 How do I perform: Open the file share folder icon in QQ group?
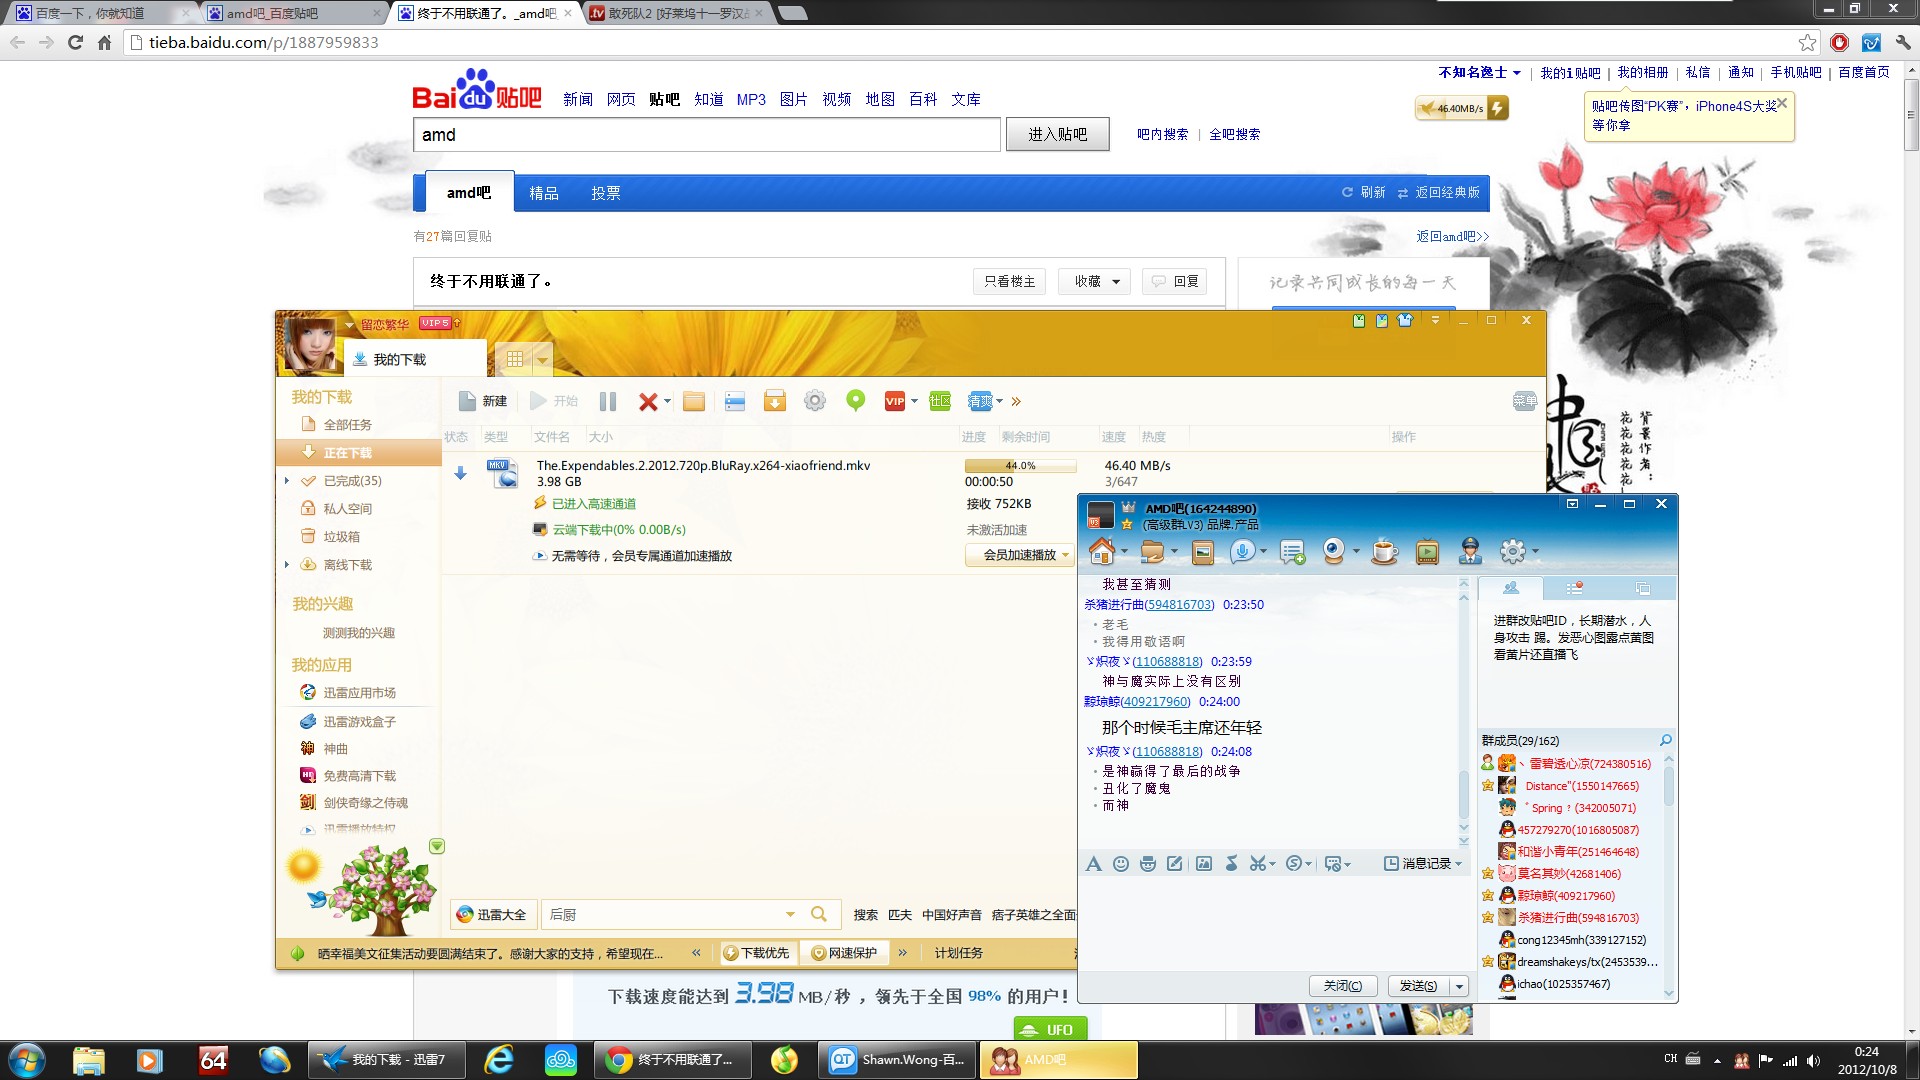point(1152,551)
